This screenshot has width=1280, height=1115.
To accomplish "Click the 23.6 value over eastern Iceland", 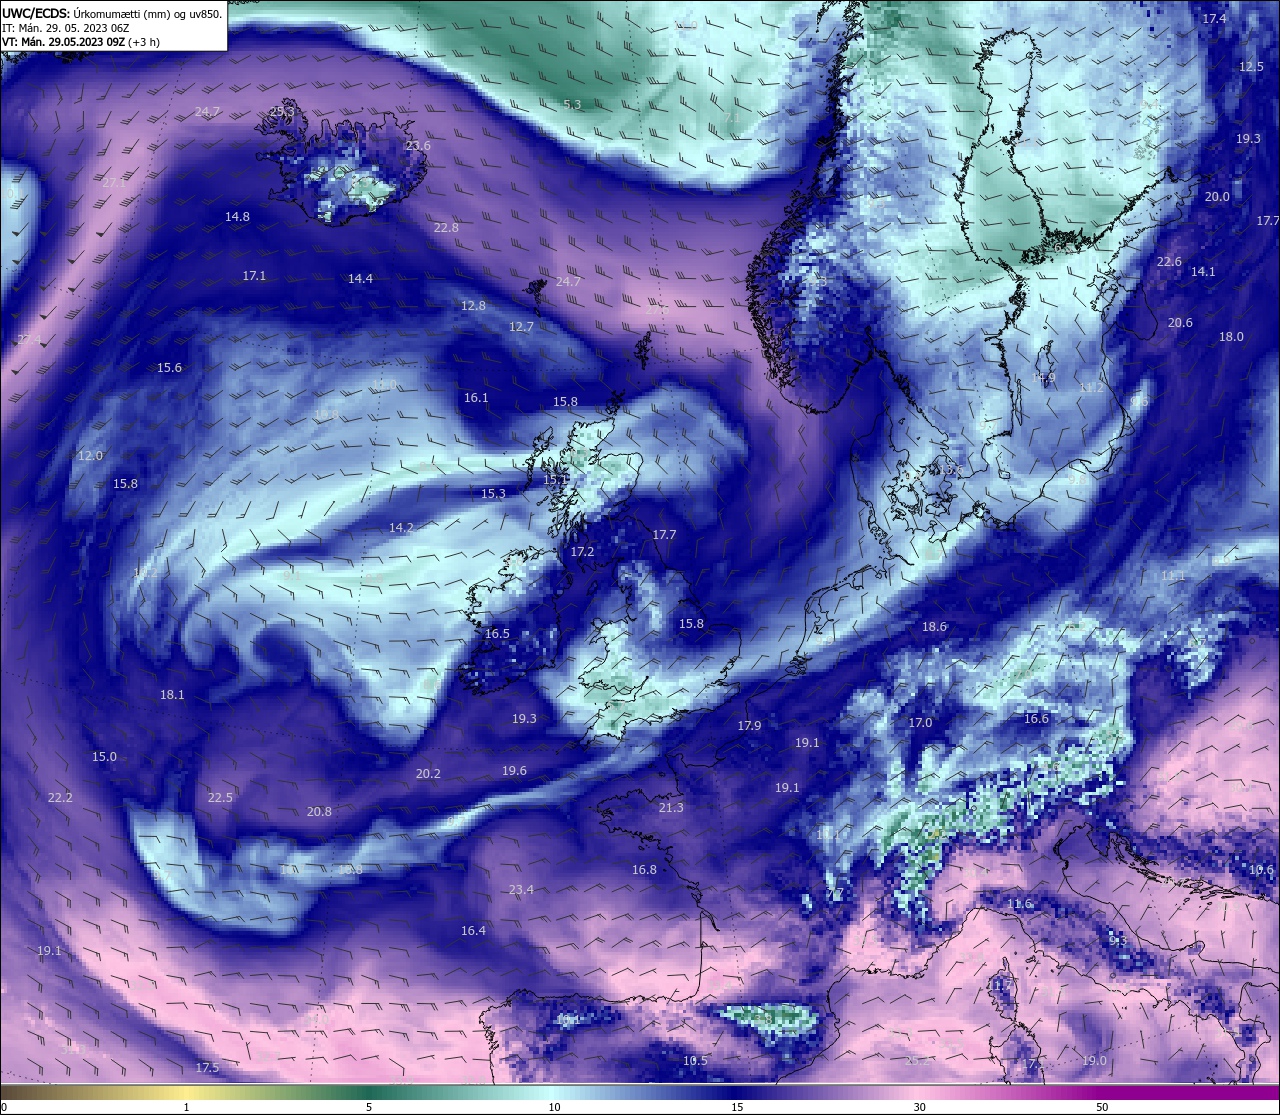I will [418, 146].
